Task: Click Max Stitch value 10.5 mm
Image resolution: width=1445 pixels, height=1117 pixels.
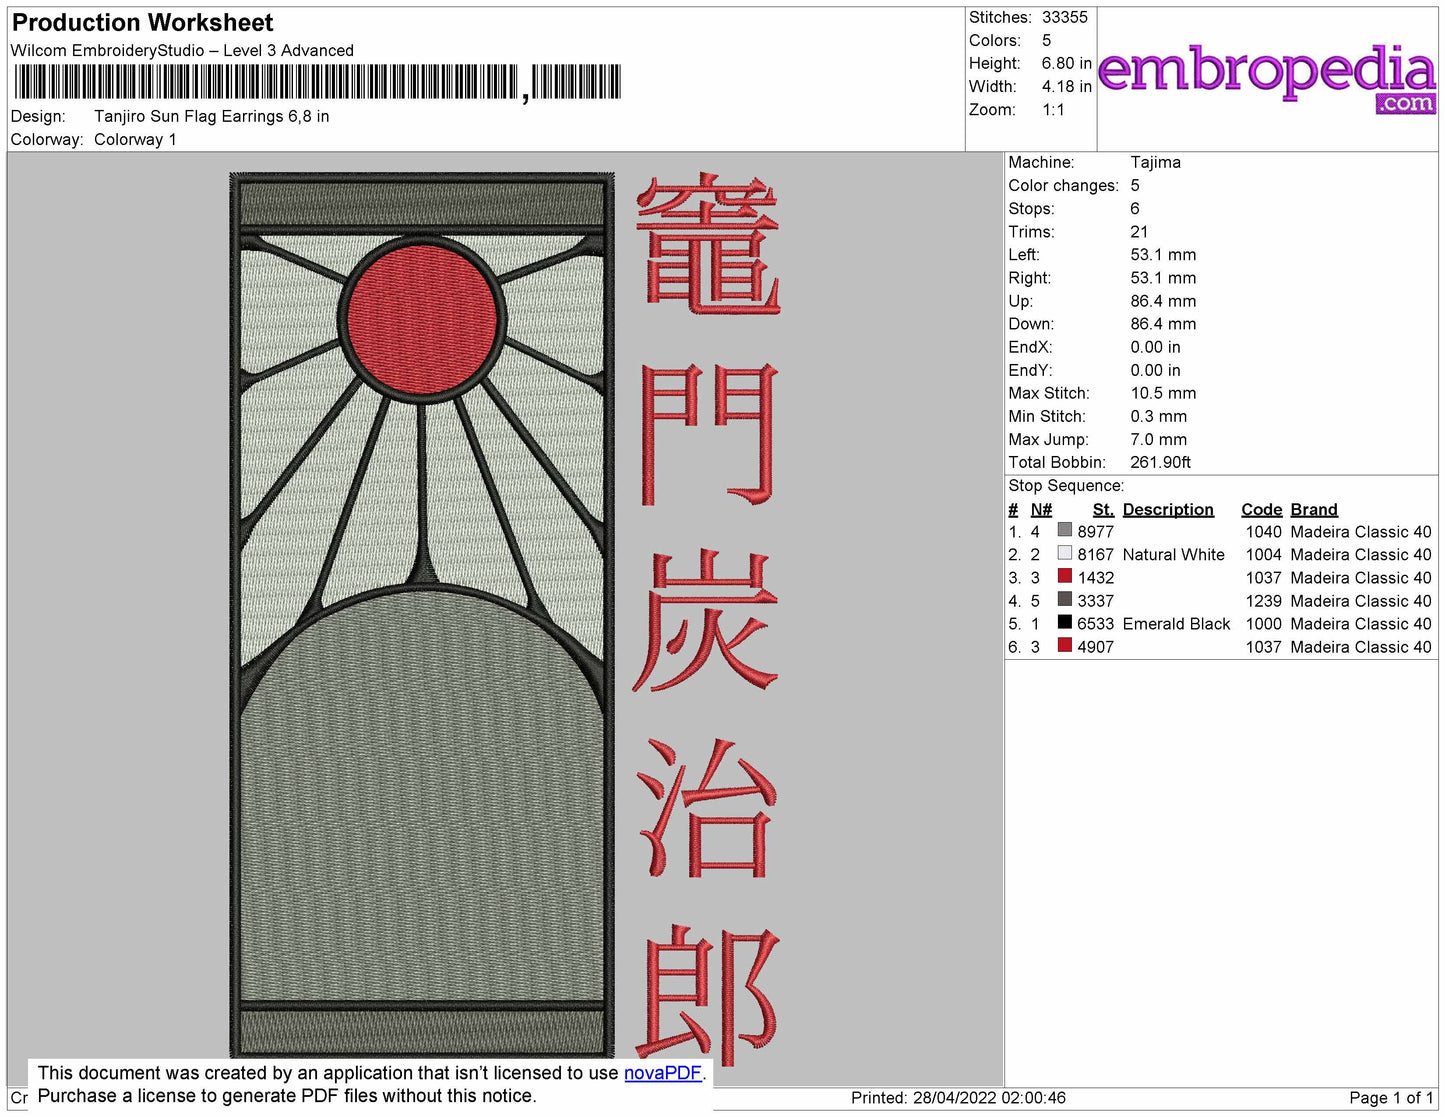Action: click(x=1164, y=393)
